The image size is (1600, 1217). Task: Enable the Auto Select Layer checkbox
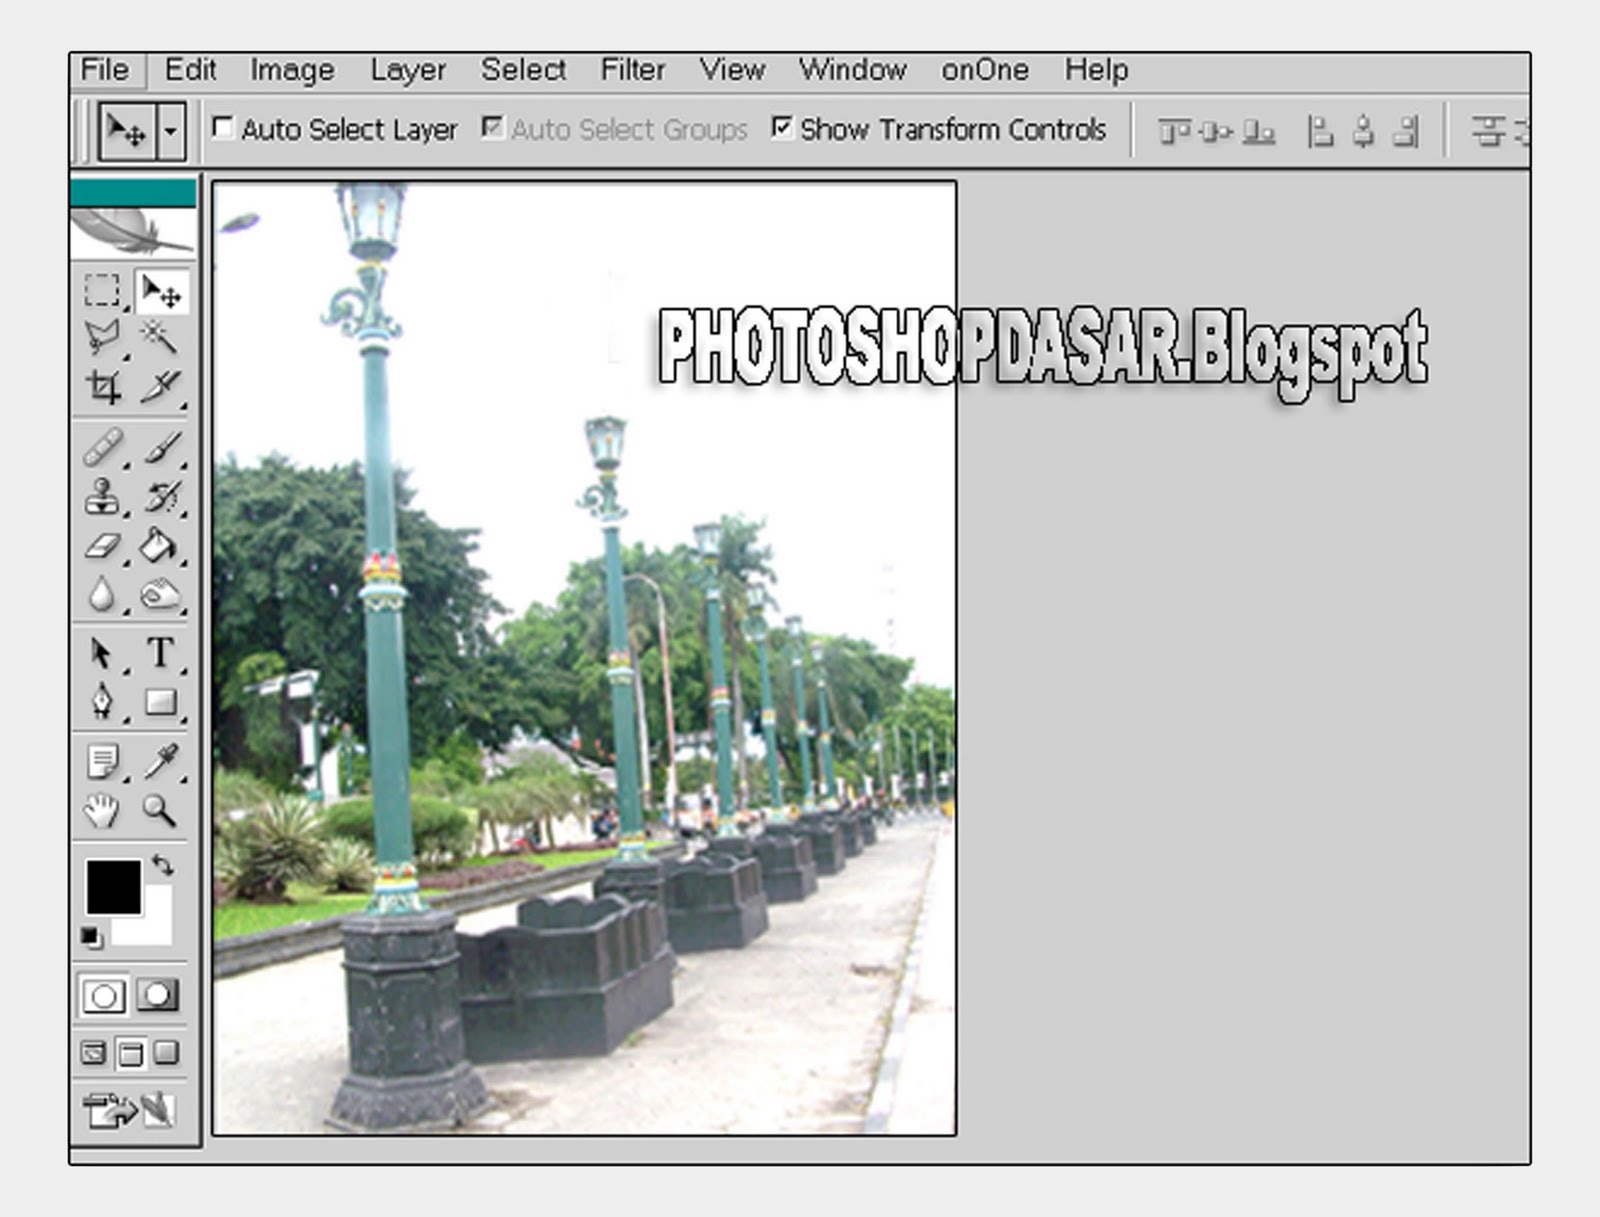pos(222,128)
